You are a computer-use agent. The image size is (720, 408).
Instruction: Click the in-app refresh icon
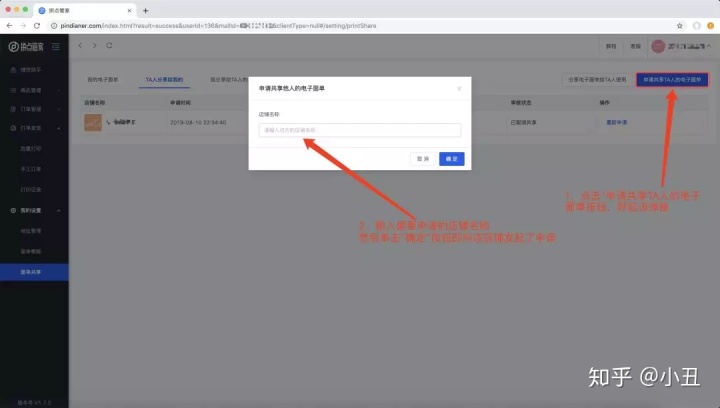tap(109, 45)
